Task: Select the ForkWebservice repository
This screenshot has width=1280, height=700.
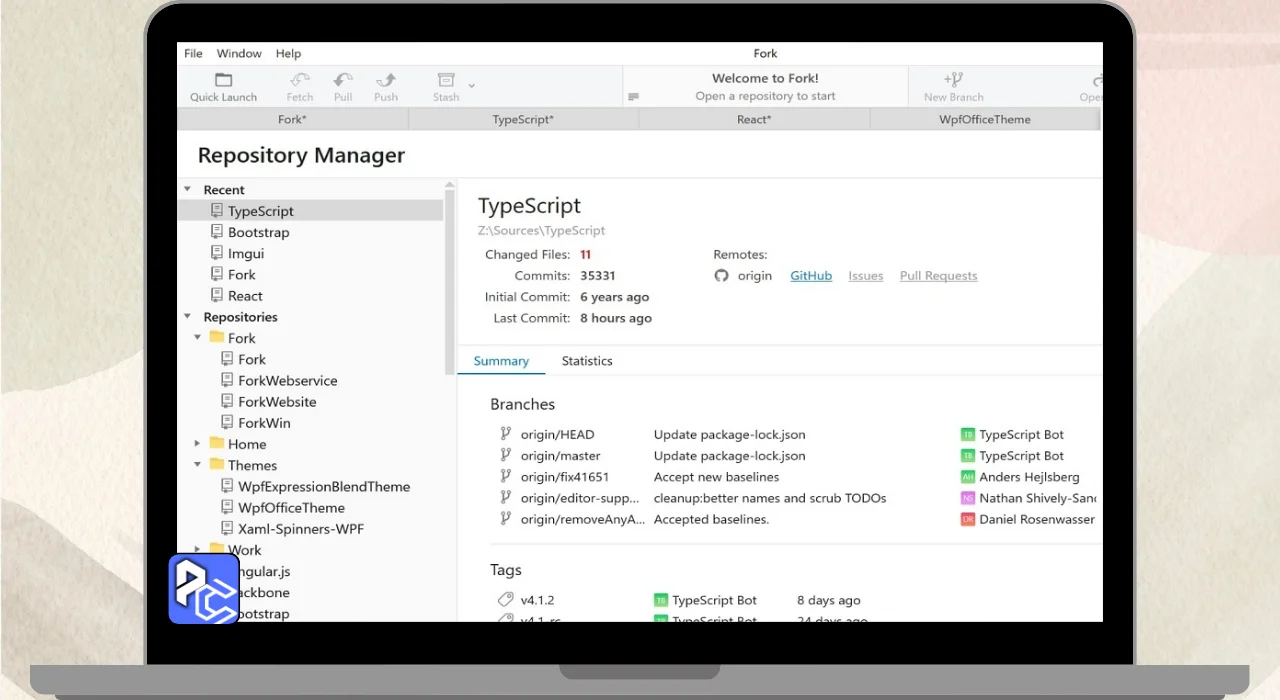Action: coord(287,381)
